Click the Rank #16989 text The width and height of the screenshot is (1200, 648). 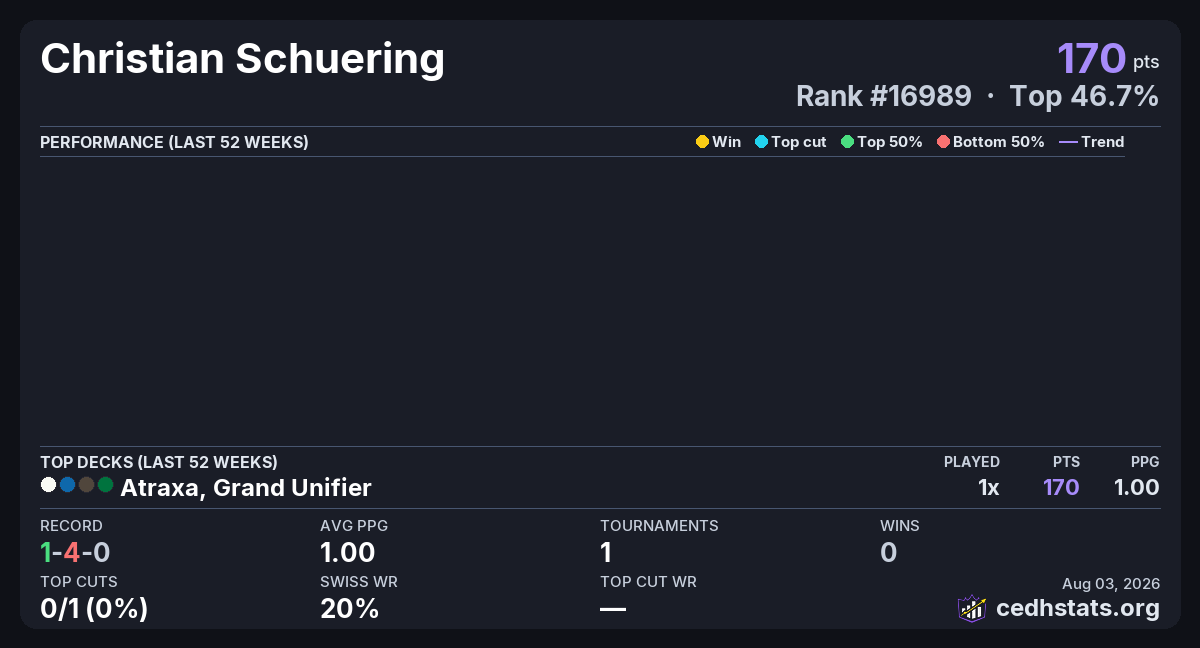click(x=884, y=96)
